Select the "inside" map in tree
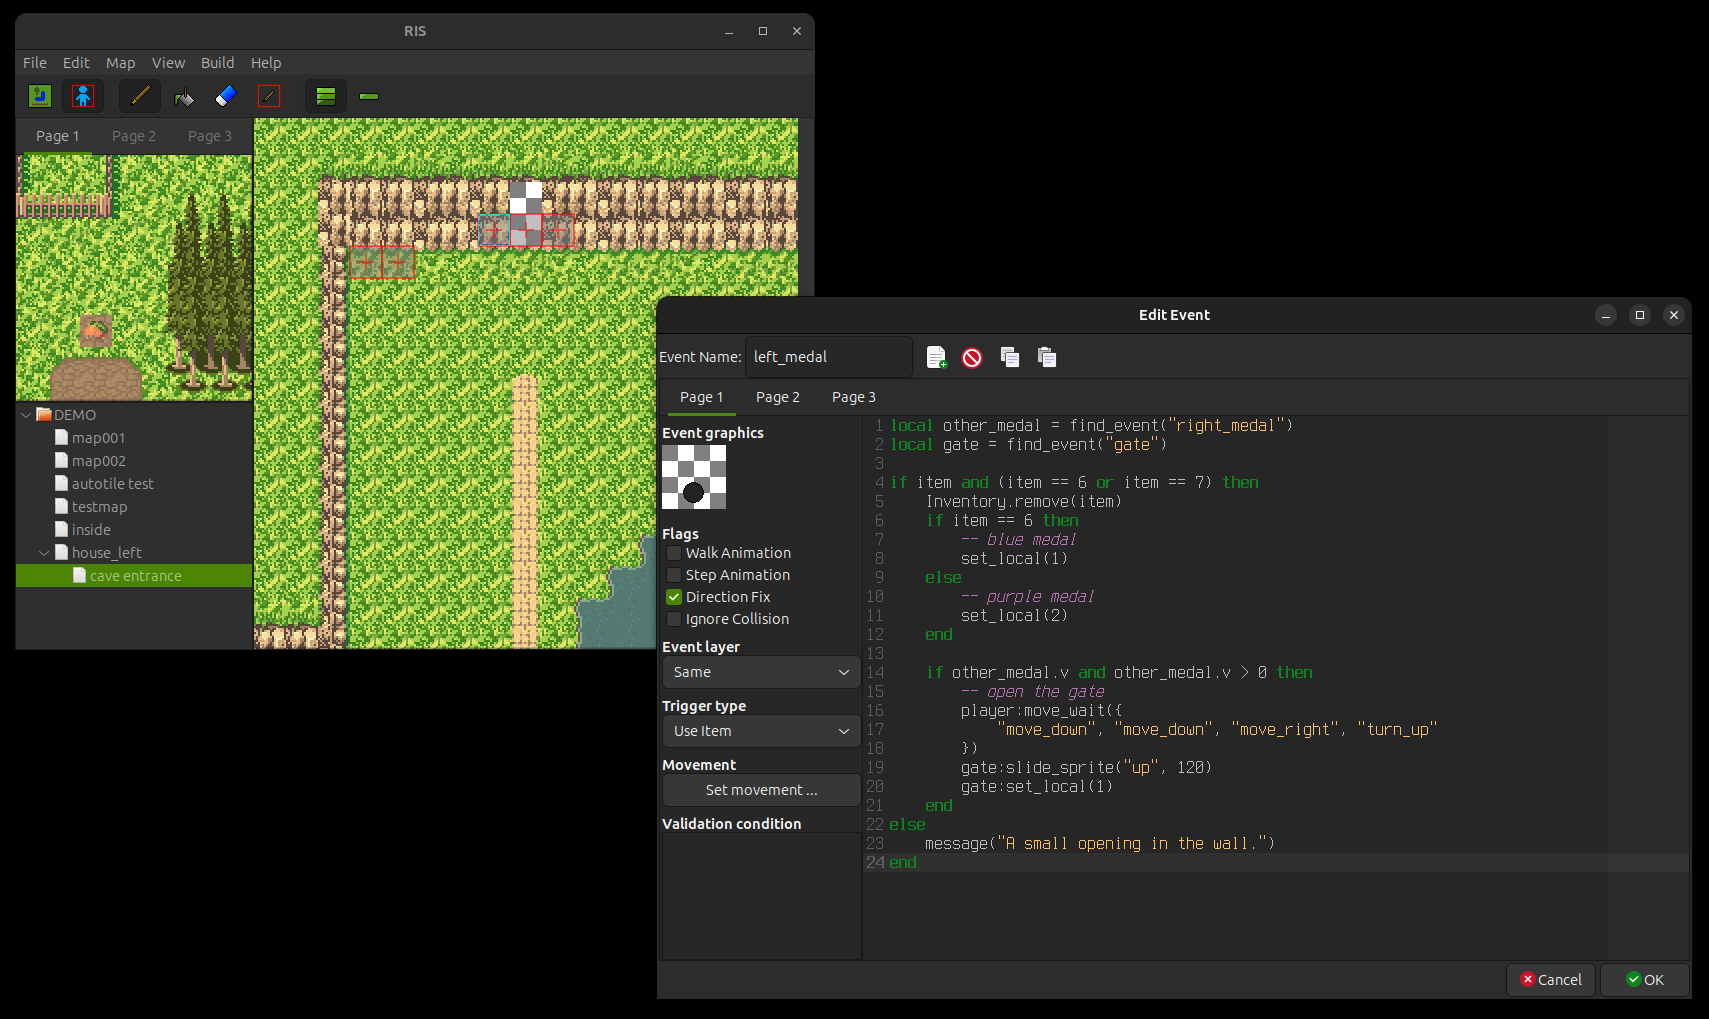The height and width of the screenshot is (1019, 1709). click(91, 530)
